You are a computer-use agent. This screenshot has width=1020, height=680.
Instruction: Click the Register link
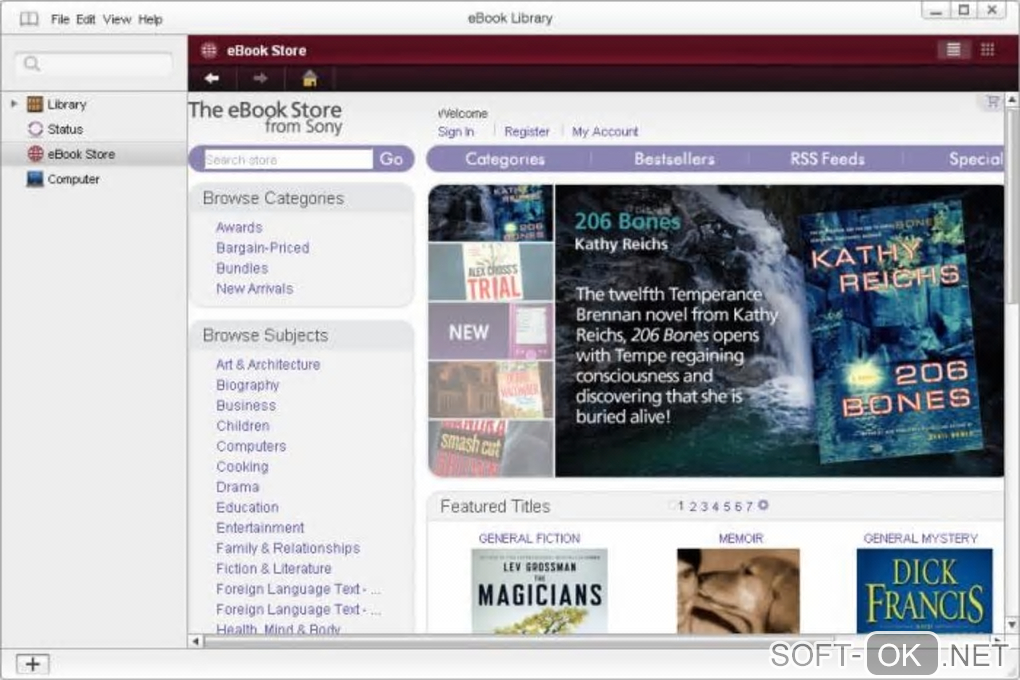coord(527,131)
